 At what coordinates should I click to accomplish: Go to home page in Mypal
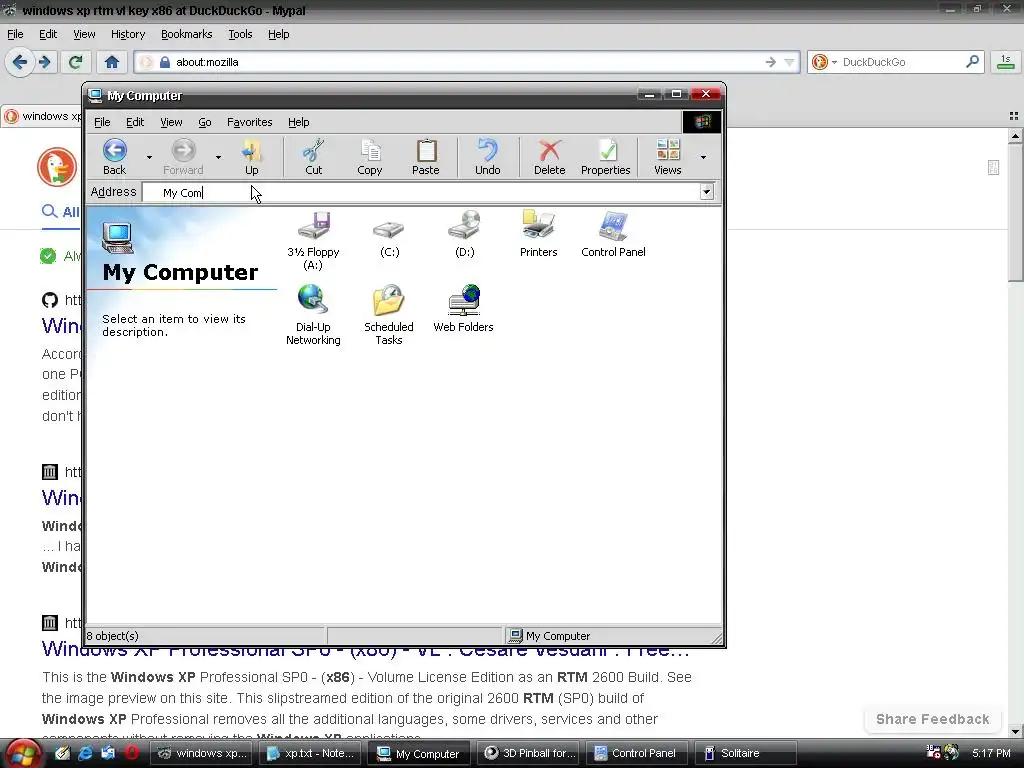(112, 62)
